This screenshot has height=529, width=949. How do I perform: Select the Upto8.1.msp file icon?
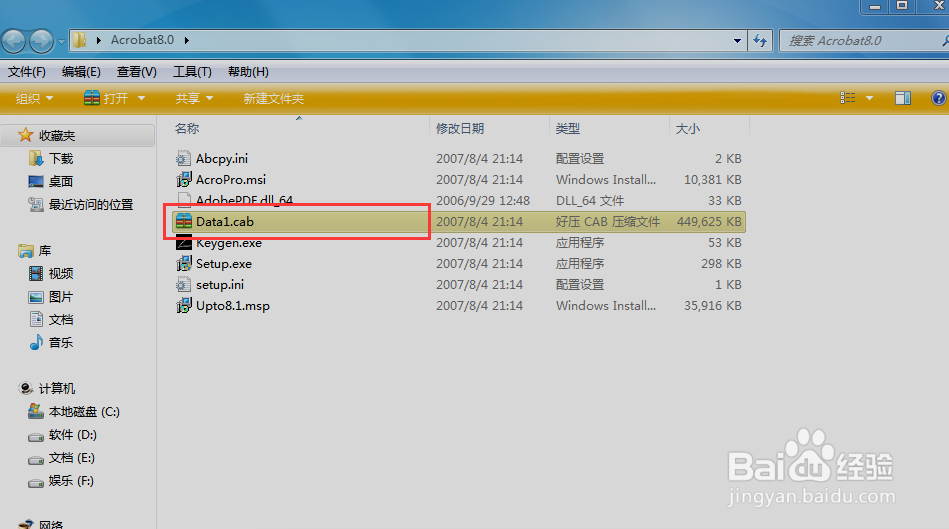[x=183, y=306]
